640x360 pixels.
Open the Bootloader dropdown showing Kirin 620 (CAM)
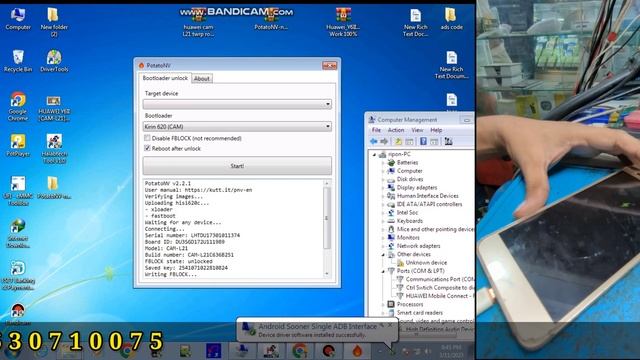tap(237, 127)
